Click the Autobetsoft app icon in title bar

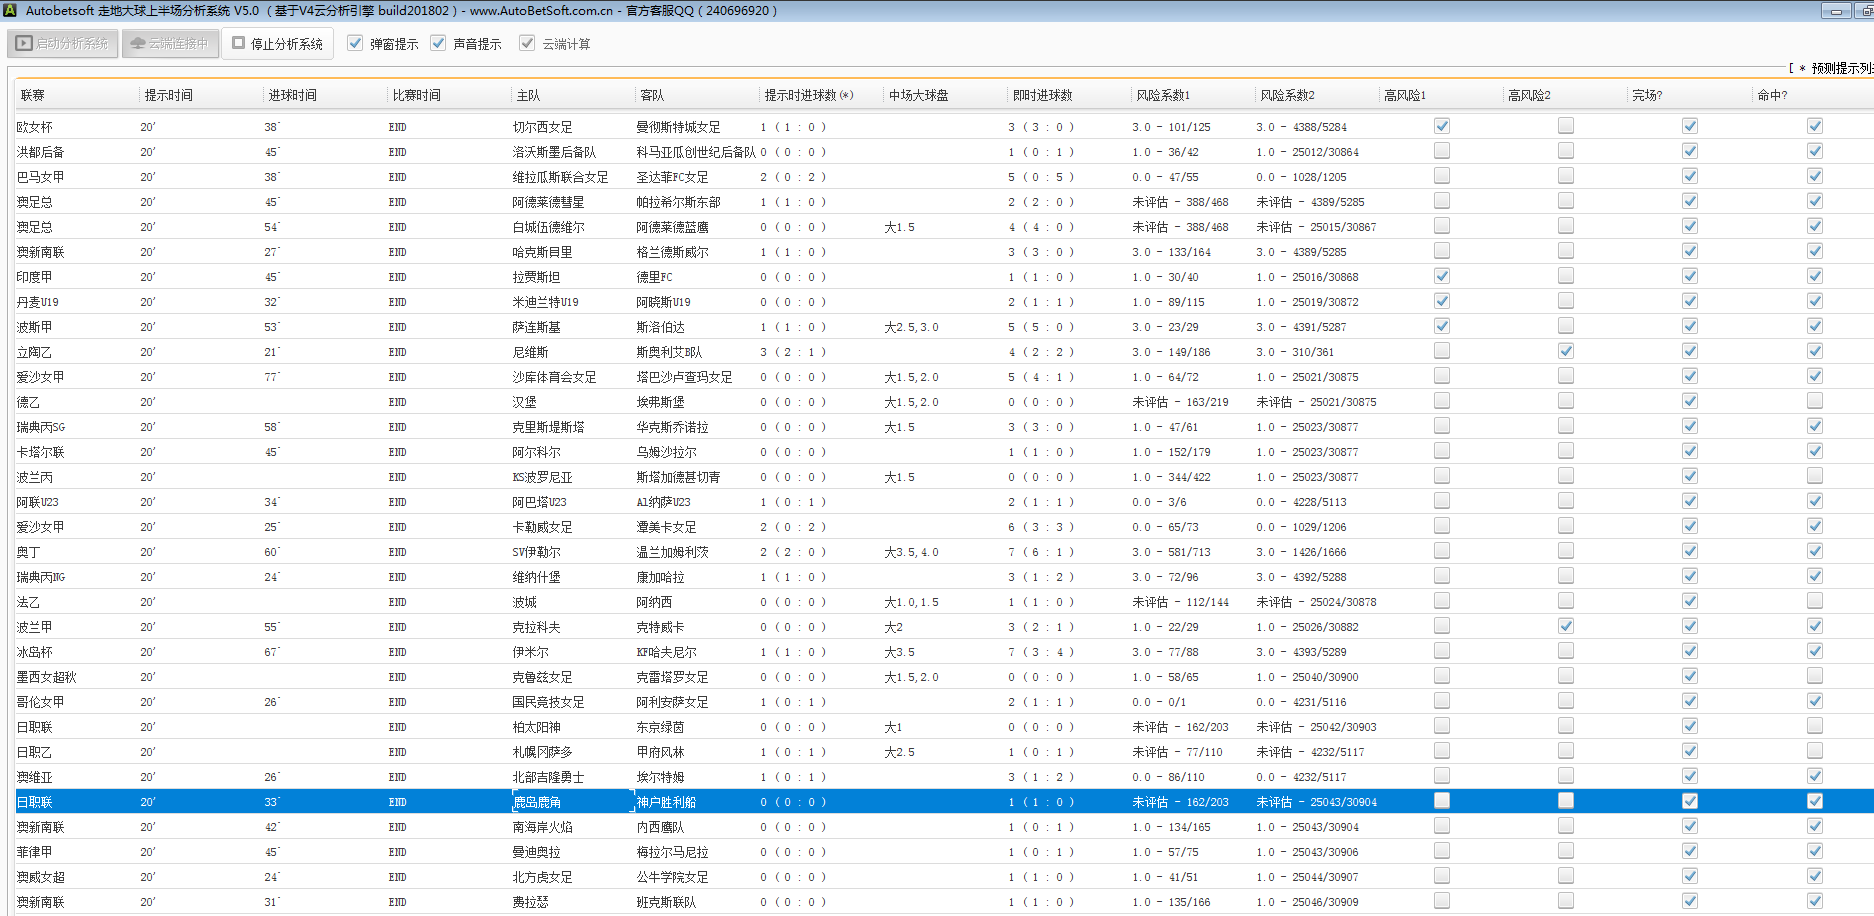click(x=10, y=10)
